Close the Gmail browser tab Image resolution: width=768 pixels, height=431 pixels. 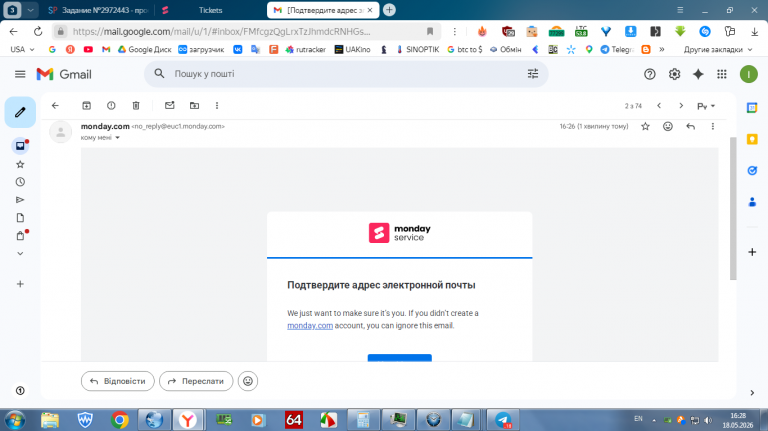[x=370, y=10]
